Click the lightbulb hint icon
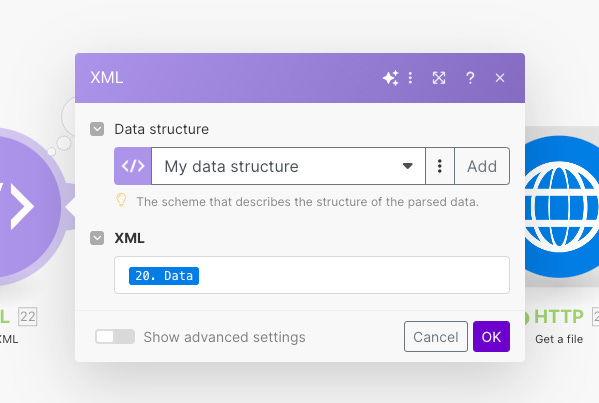This screenshot has height=403, width=599. point(121,200)
